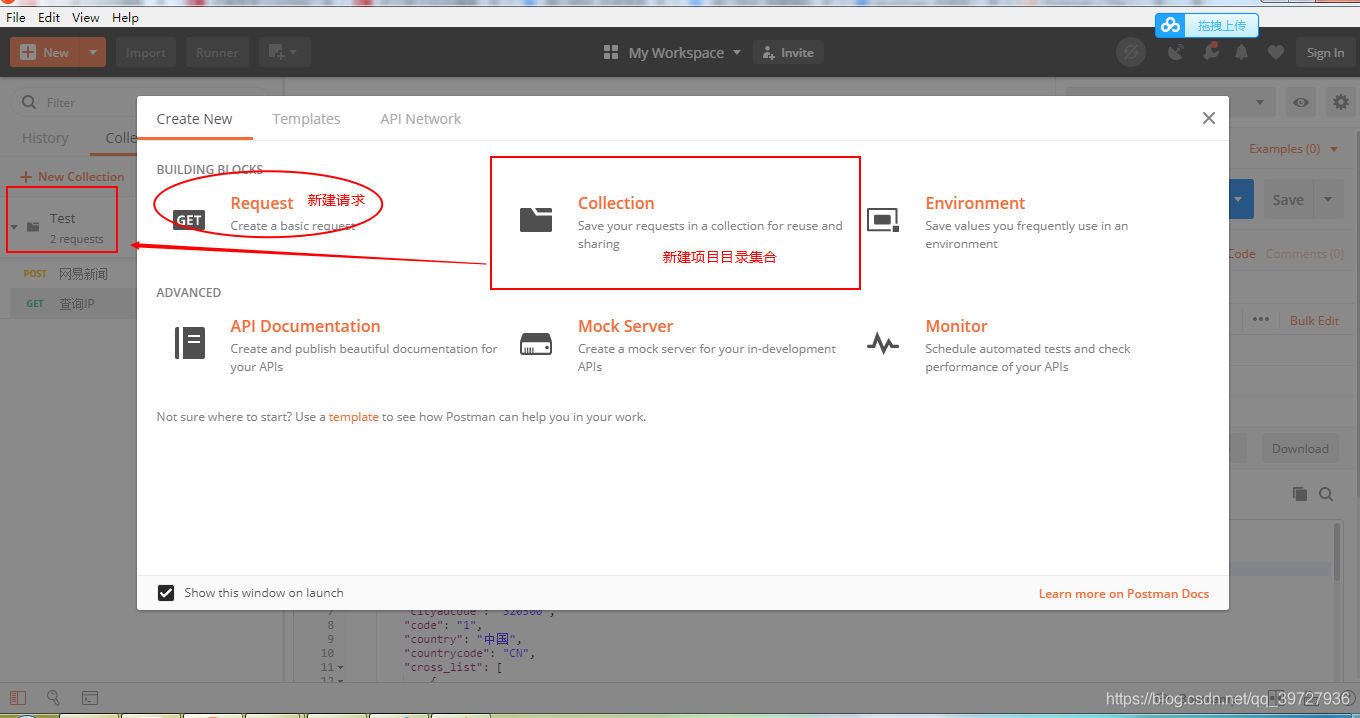The image size is (1360, 718).
Task: Click the copy response icon
Action: tap(1299, 494)
